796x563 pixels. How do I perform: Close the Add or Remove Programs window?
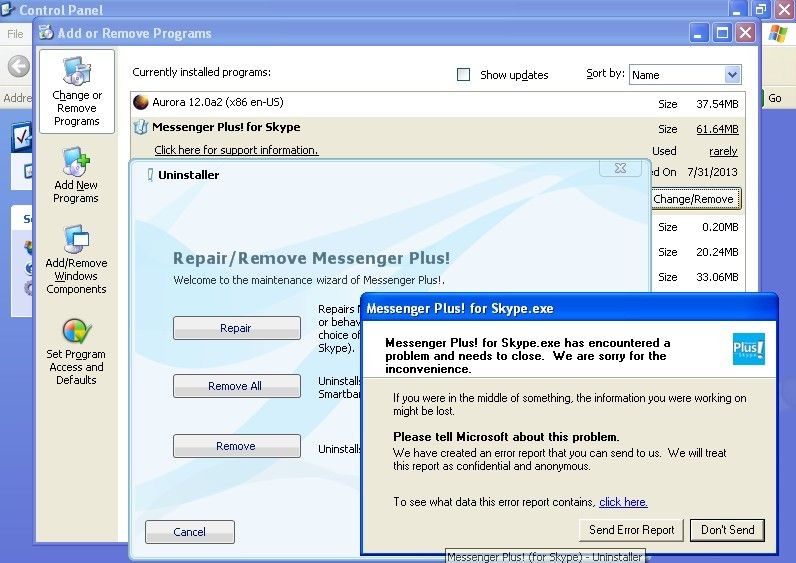point(745,34)
